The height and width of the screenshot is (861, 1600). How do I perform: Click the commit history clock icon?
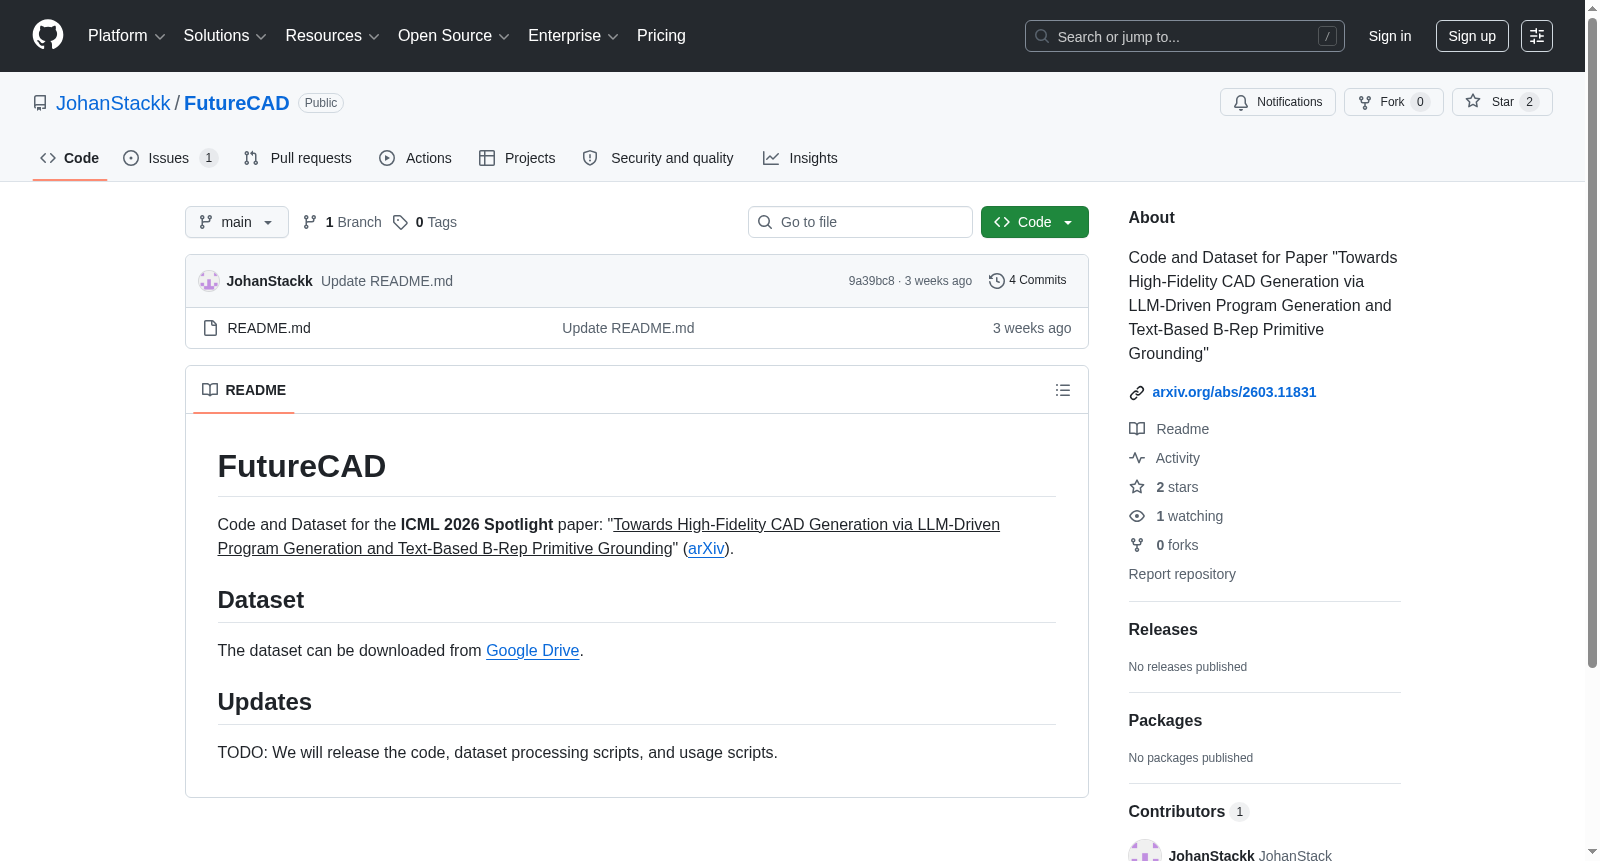click(996, 281)
